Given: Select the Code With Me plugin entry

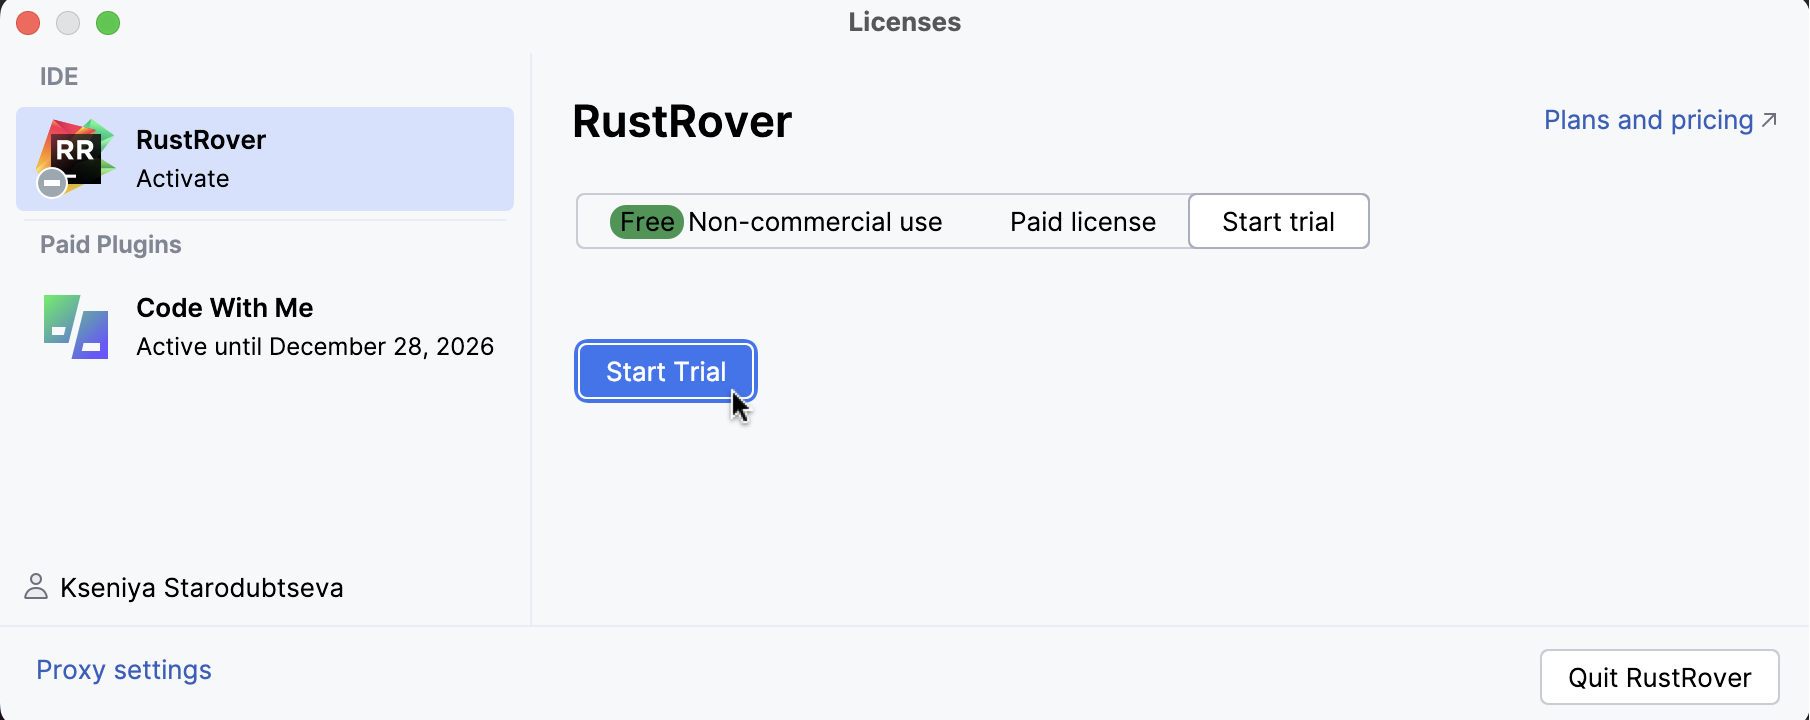Looking at the screenshot, I should click(x=265, y=327).
